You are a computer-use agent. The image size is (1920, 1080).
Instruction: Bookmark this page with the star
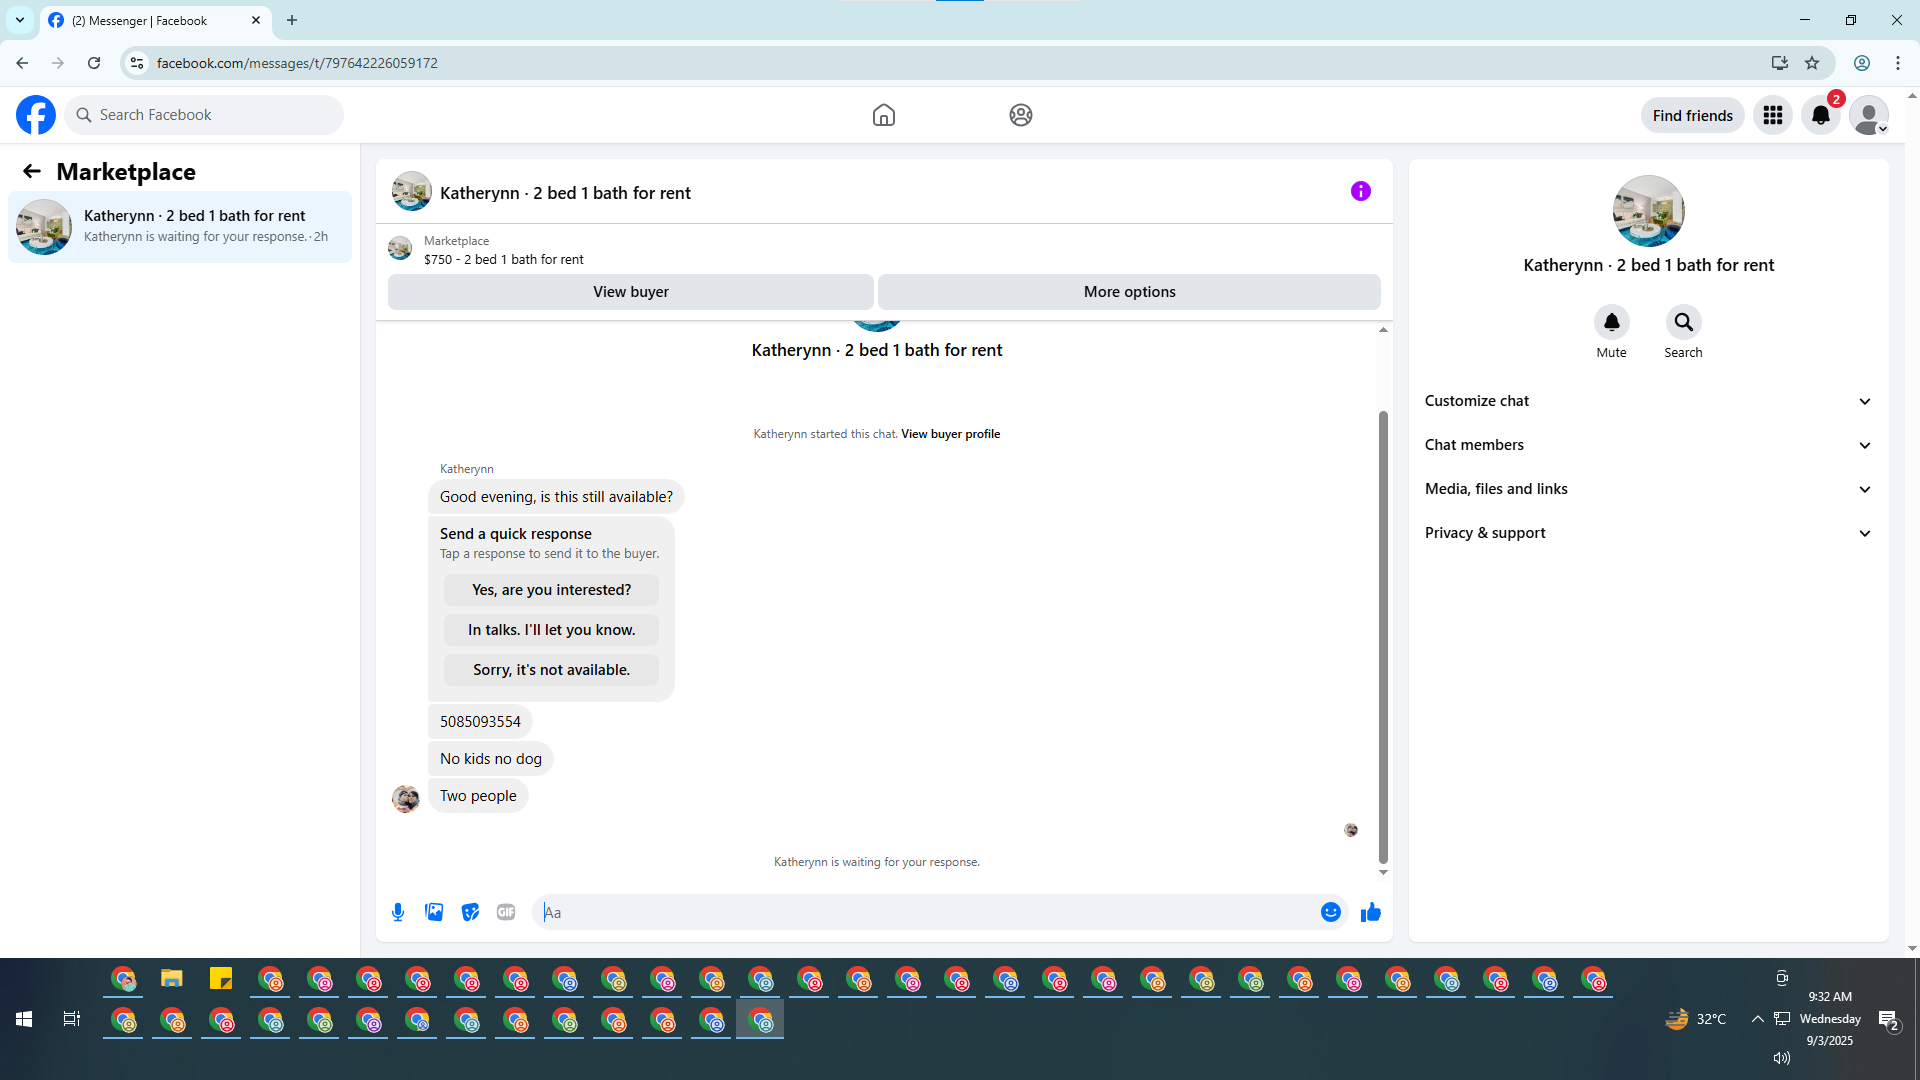point(1812,63)
